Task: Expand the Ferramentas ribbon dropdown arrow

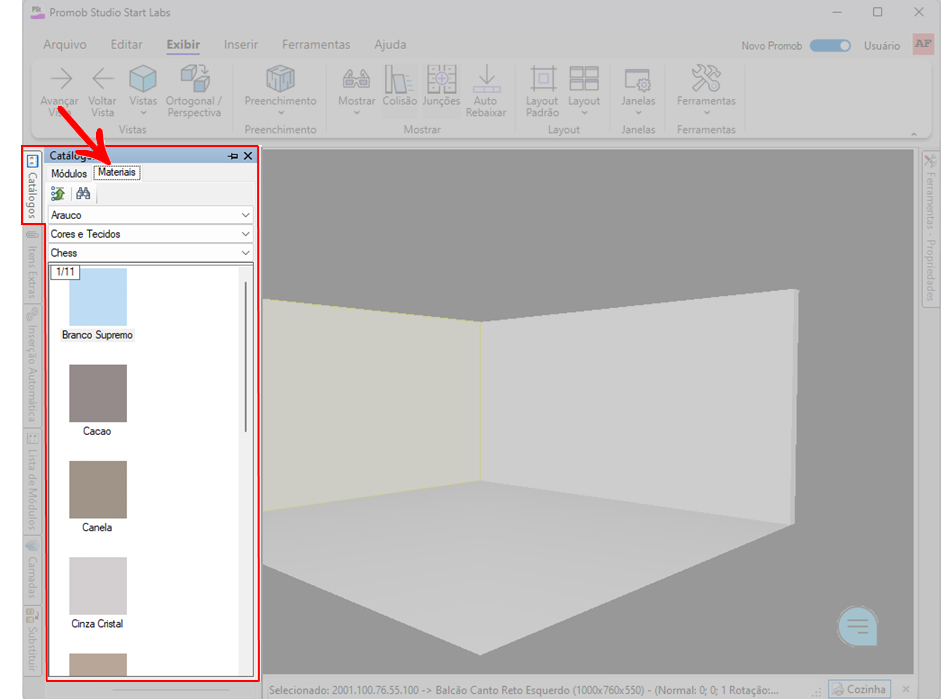Action: (706, 113)
